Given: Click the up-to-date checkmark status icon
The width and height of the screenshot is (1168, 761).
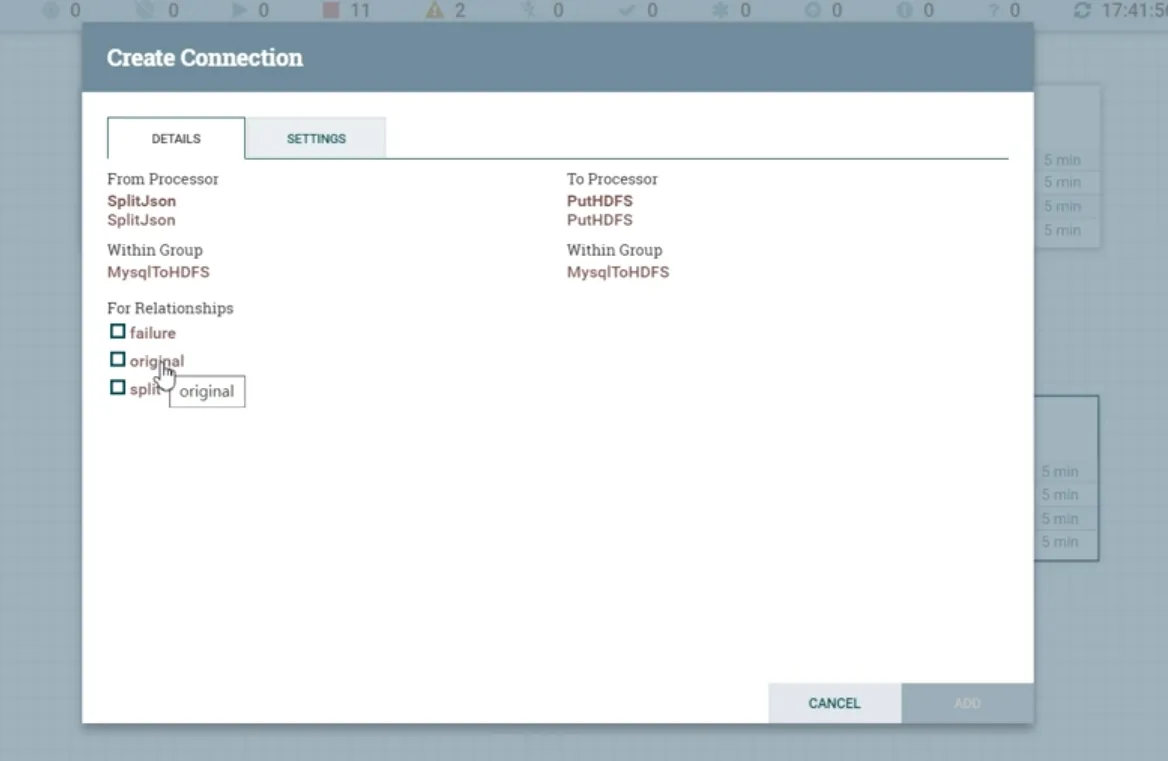Looking at the screenshot, I should click(627, 10).
